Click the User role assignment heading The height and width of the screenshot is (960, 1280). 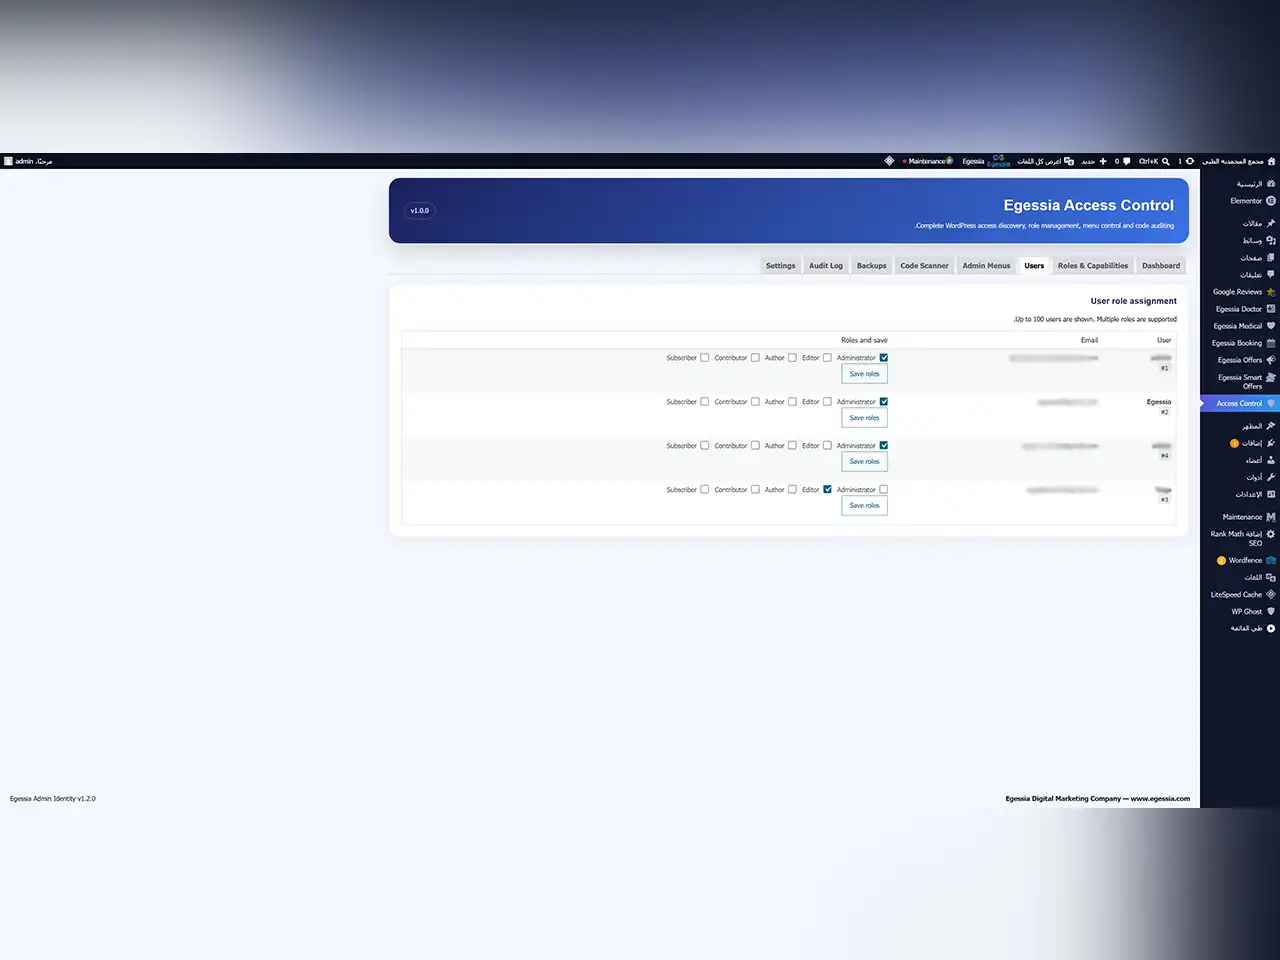coord(1134,301)
